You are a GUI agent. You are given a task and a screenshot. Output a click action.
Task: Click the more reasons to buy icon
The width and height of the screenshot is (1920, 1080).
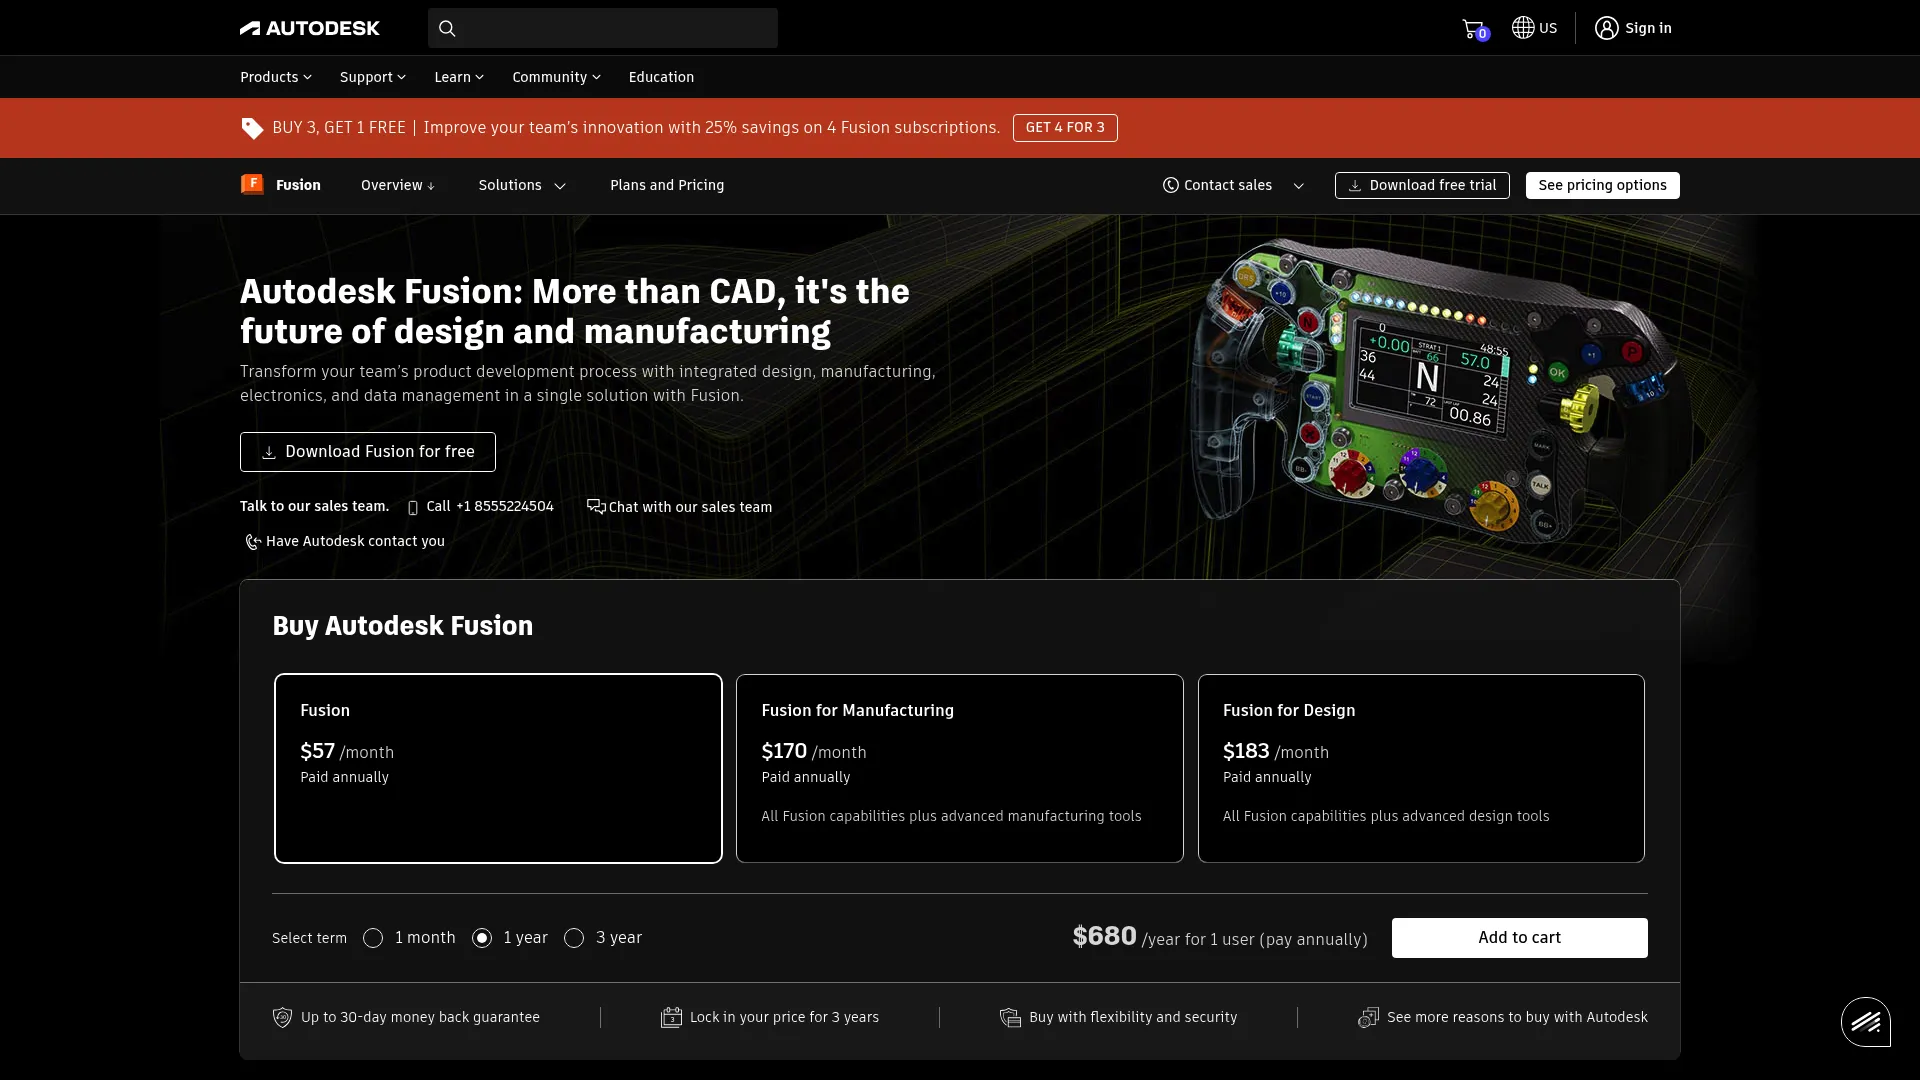(1368, 1017)
